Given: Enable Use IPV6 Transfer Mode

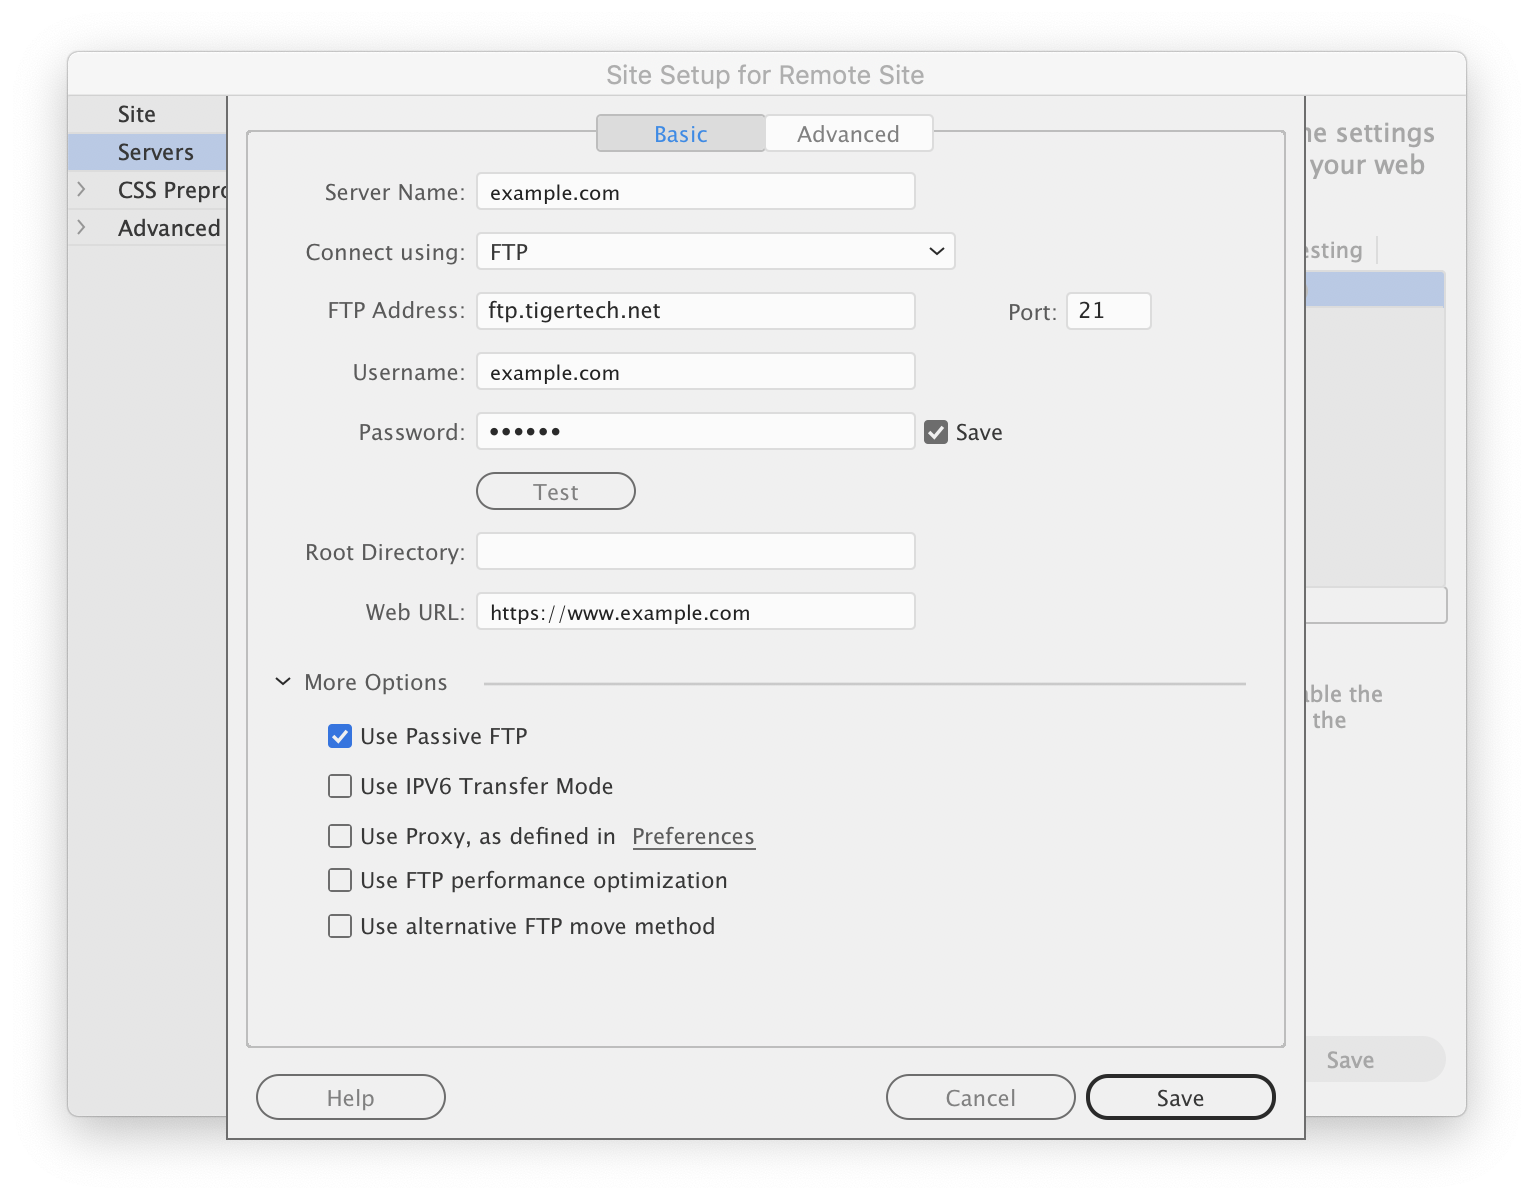Looking at the screenshot, I should coord(340,786).
